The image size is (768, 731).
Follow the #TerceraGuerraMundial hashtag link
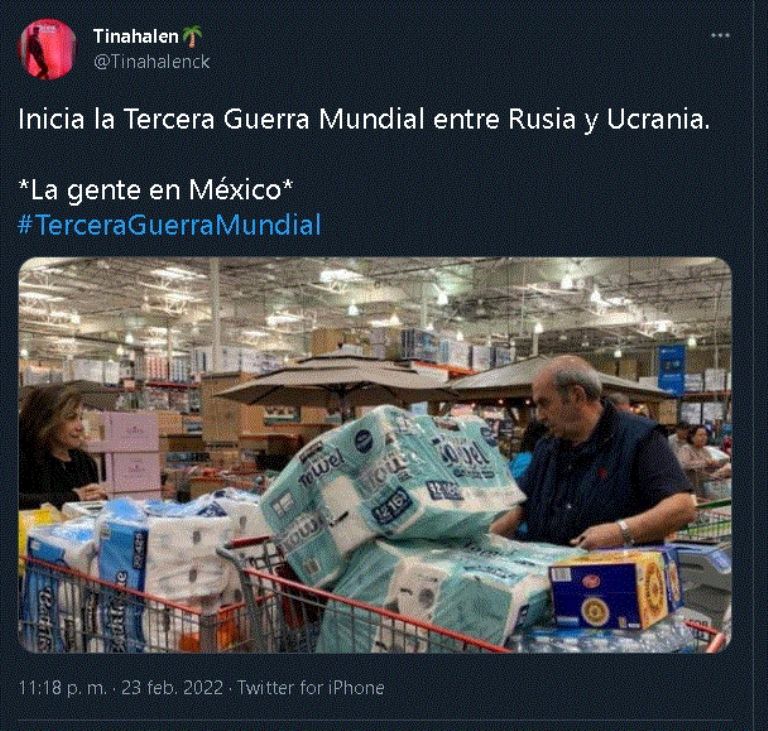point(169,225)
